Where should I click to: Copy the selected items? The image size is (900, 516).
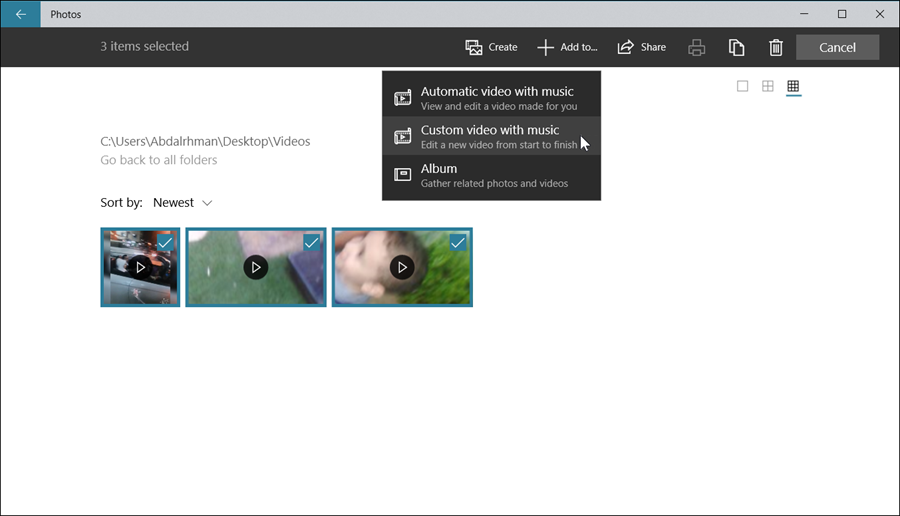click(x=736, y=47)
